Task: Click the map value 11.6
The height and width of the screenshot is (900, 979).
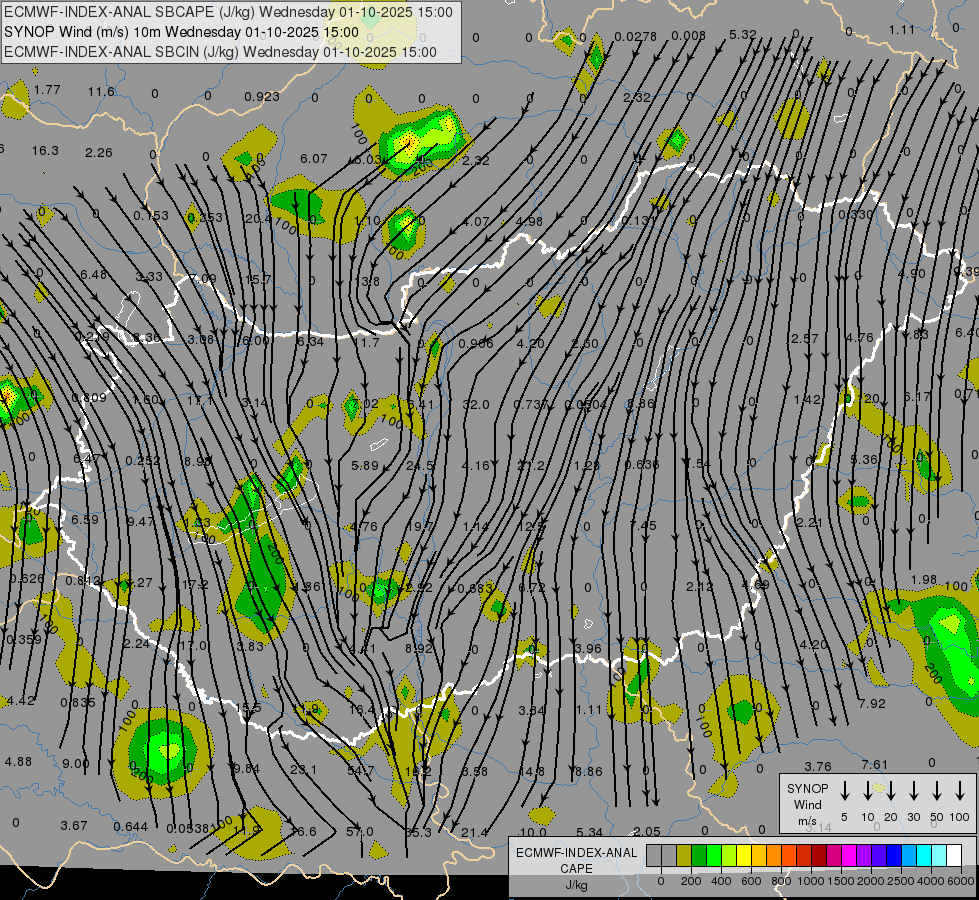Action: 101,92
